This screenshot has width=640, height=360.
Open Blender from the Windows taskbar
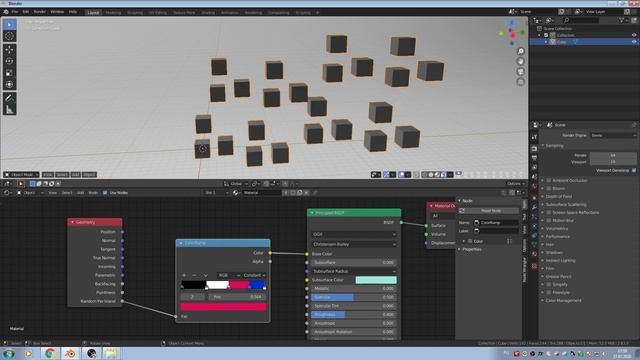point(70,353)
